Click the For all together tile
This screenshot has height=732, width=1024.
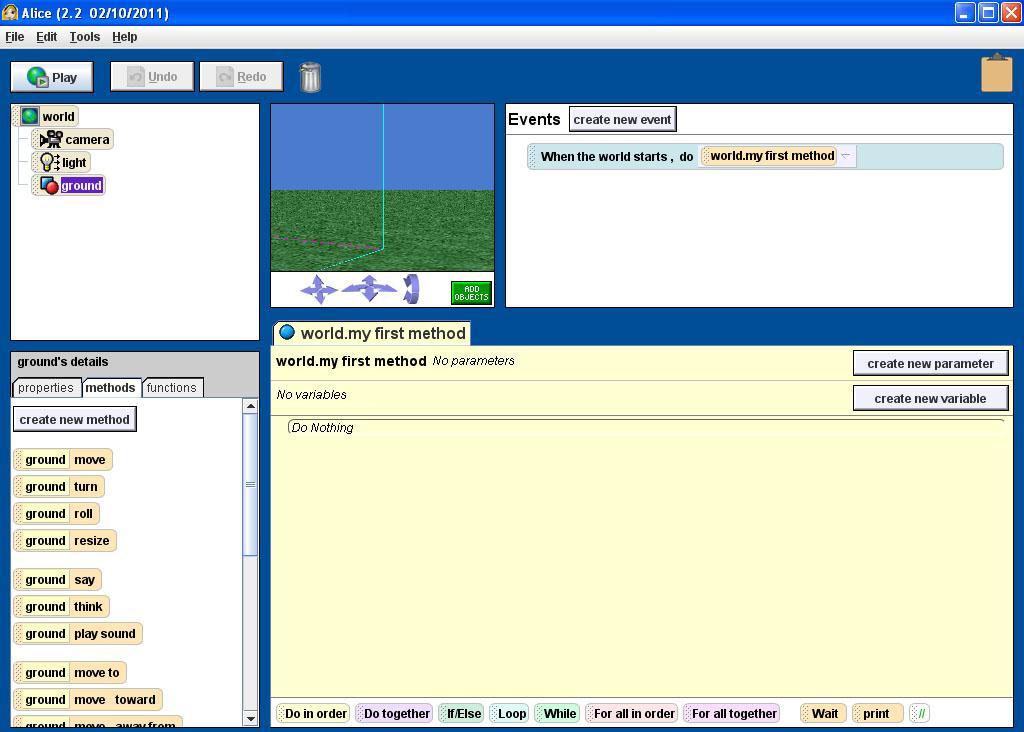point(732,714)
